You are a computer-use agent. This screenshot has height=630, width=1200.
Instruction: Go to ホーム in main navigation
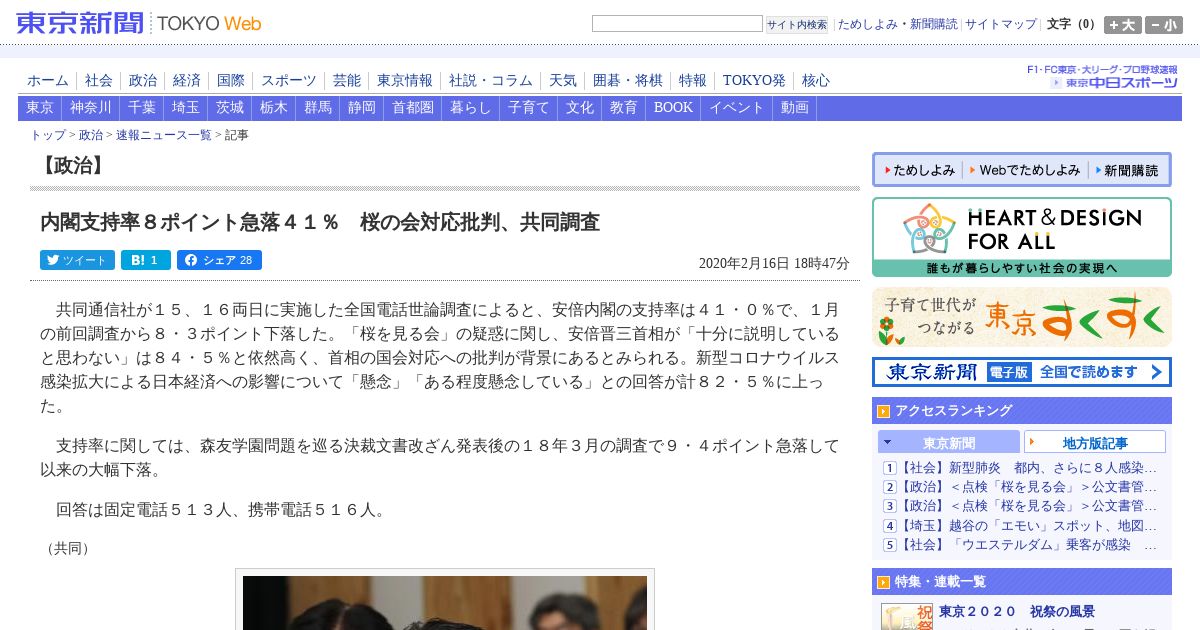click(x=48, y=80)
